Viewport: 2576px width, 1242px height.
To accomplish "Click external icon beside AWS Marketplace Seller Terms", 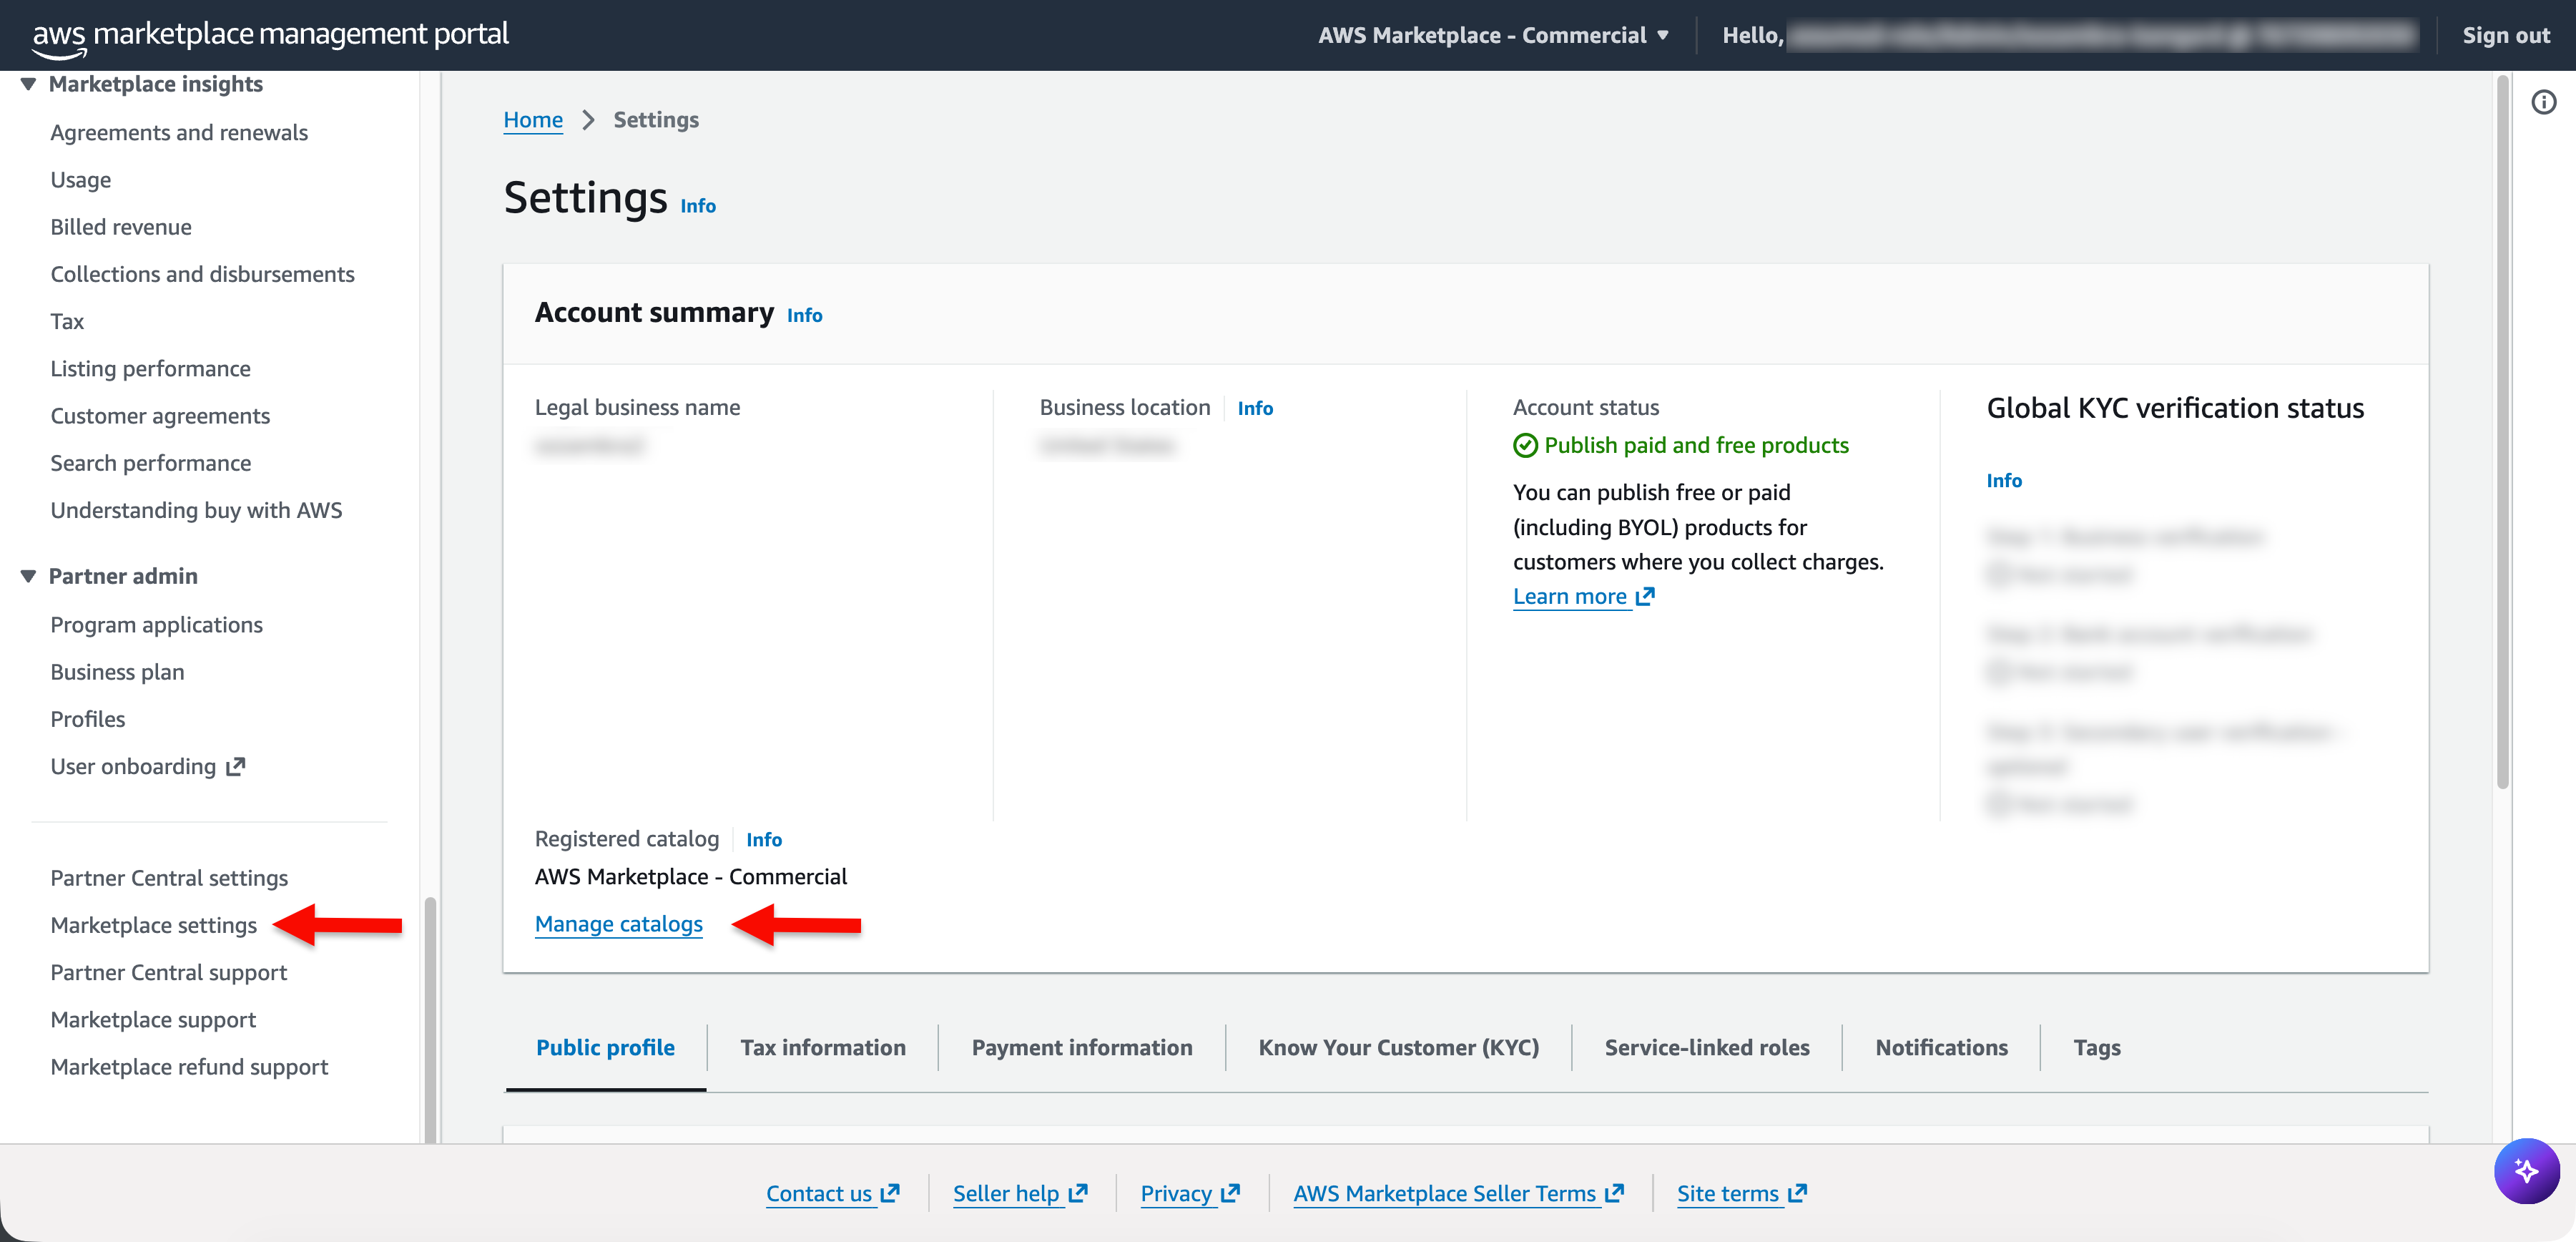I will pyautogui.click(x=1614, y=1193).
